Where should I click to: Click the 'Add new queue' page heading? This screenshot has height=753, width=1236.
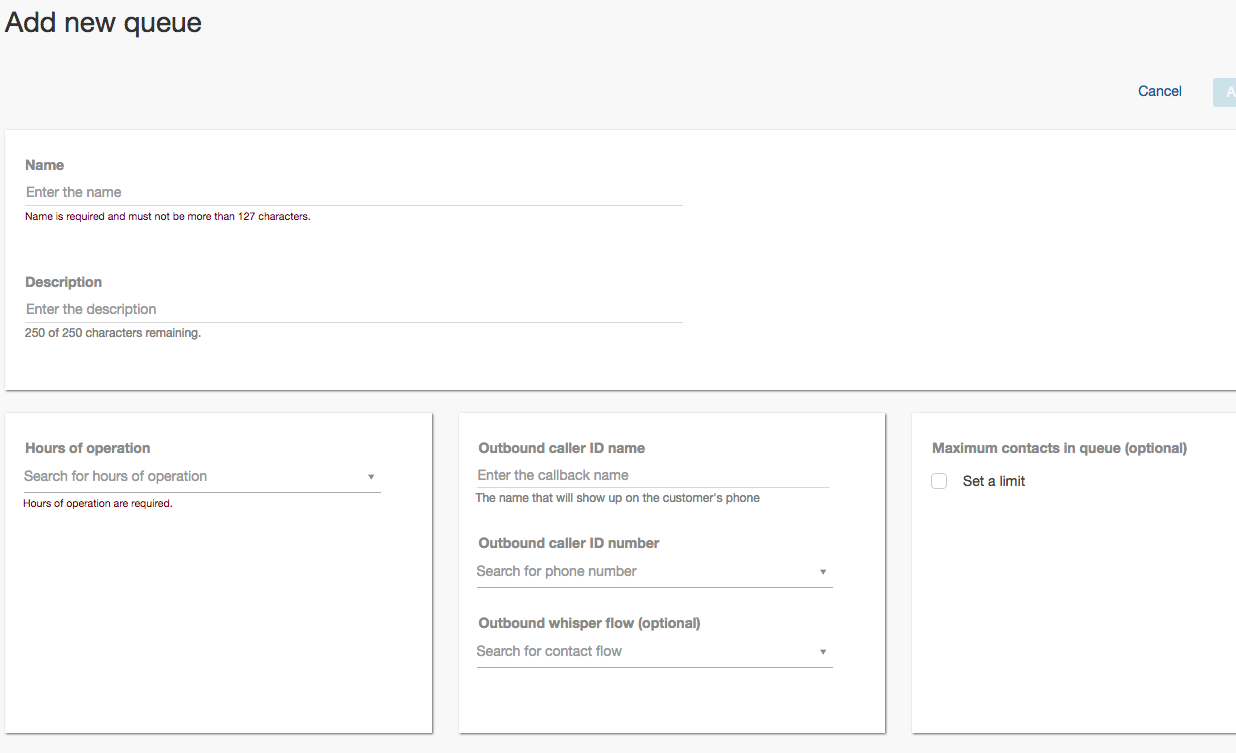click(103, 23)
